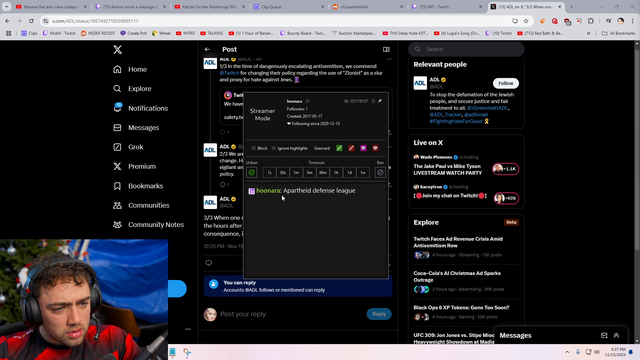
Task: Open Communities in X sidebar
Action: [x=141, y=205]
